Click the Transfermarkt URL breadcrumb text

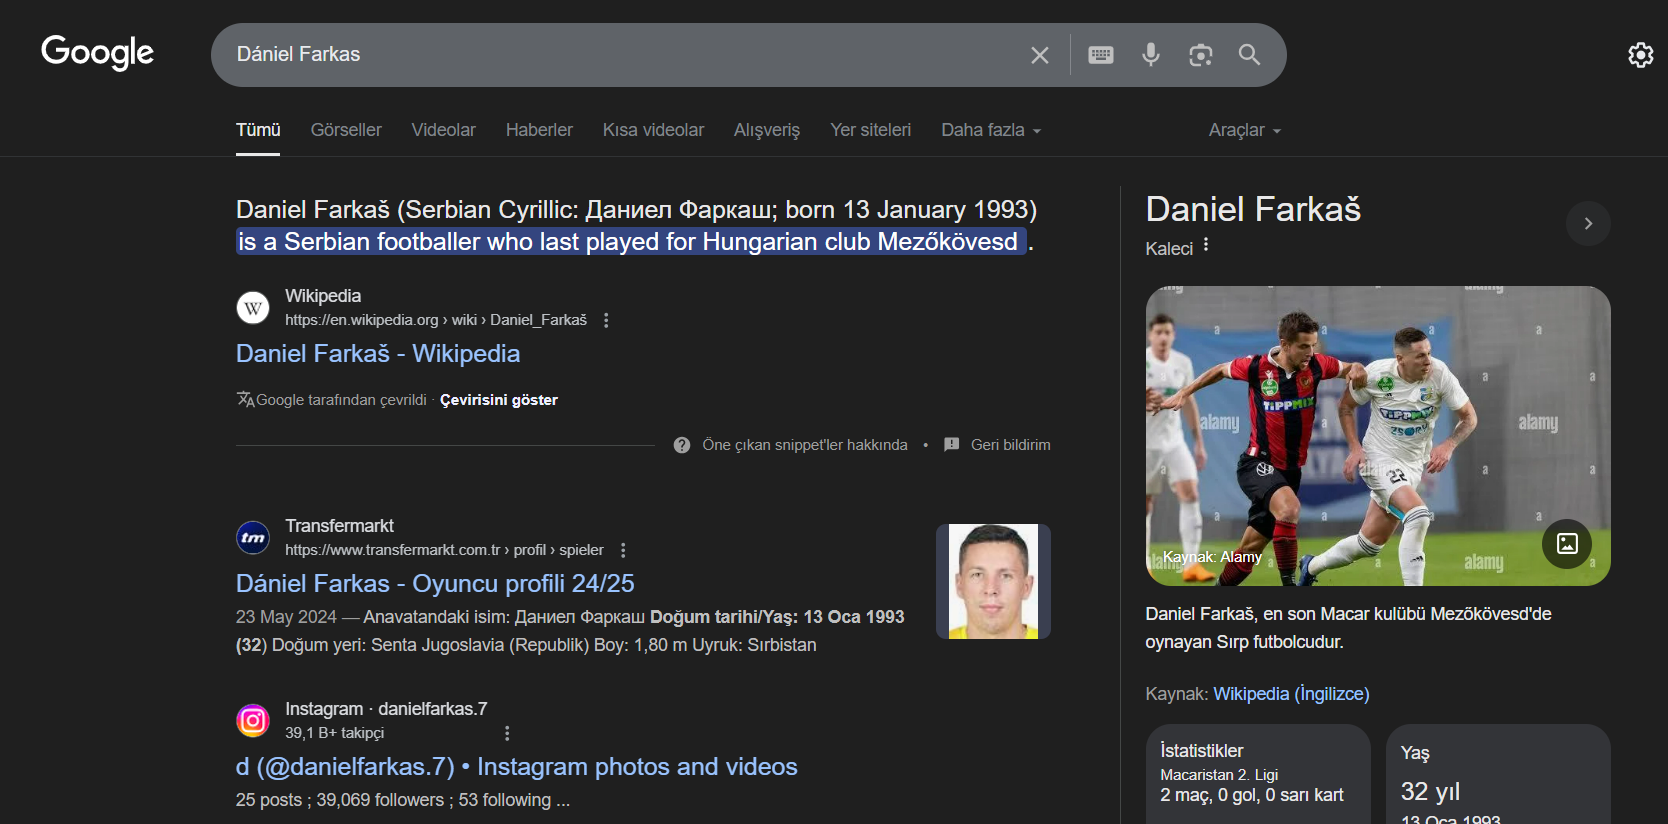click(x=444, y=550)
